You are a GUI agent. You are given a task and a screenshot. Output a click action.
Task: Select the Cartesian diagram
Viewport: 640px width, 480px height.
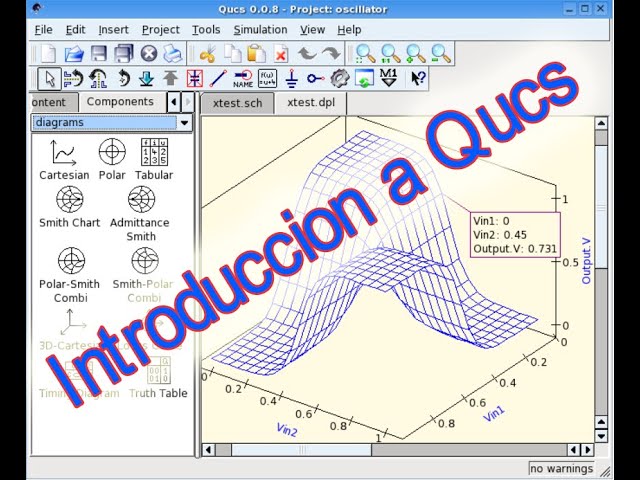coord(64,159)
